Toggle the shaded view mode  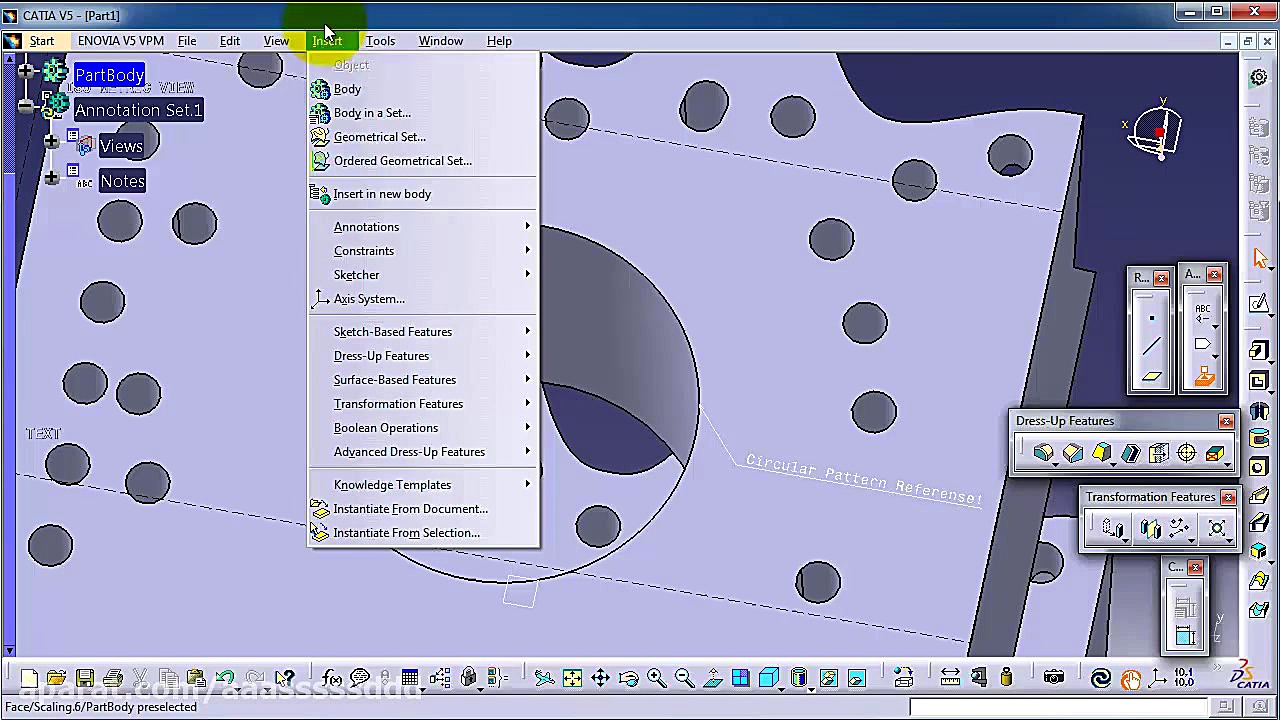768,678
